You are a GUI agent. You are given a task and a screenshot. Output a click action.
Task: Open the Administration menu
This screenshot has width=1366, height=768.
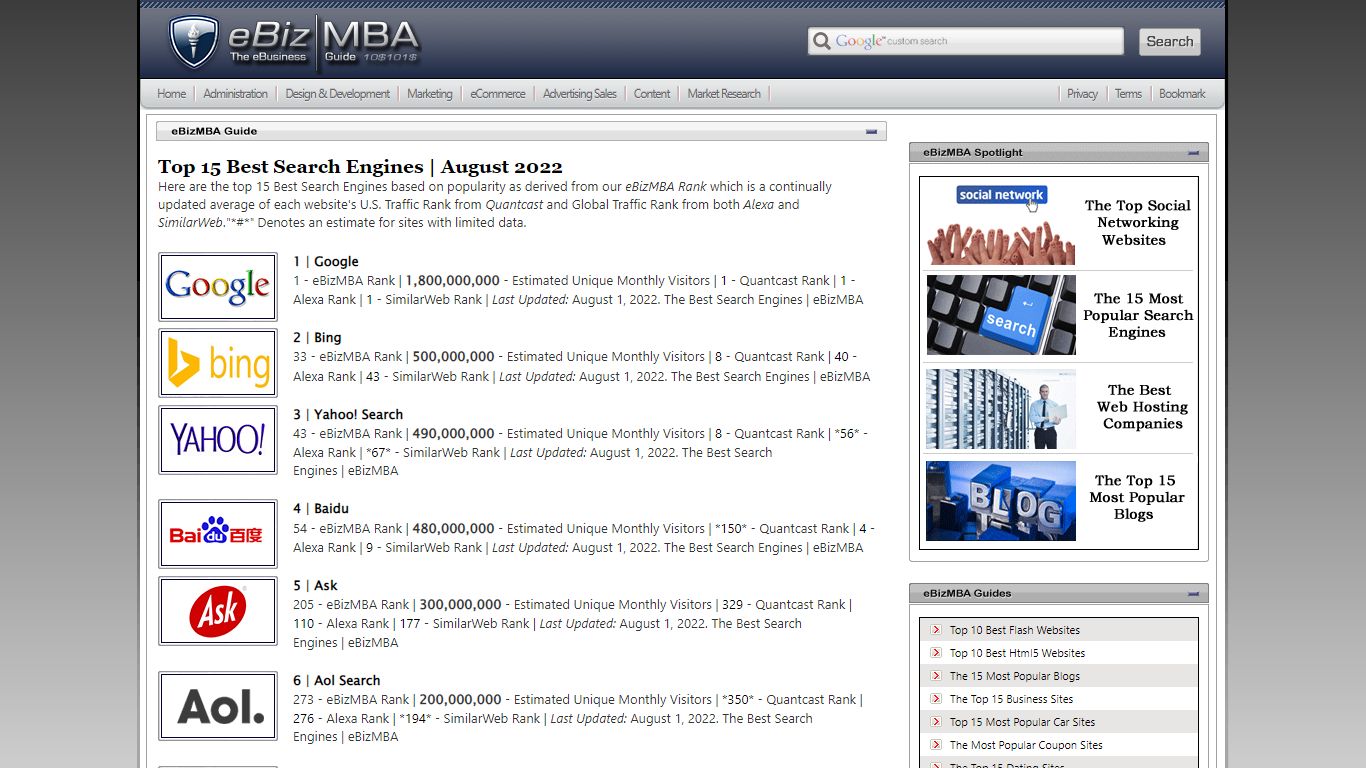(x=235, y=94)
